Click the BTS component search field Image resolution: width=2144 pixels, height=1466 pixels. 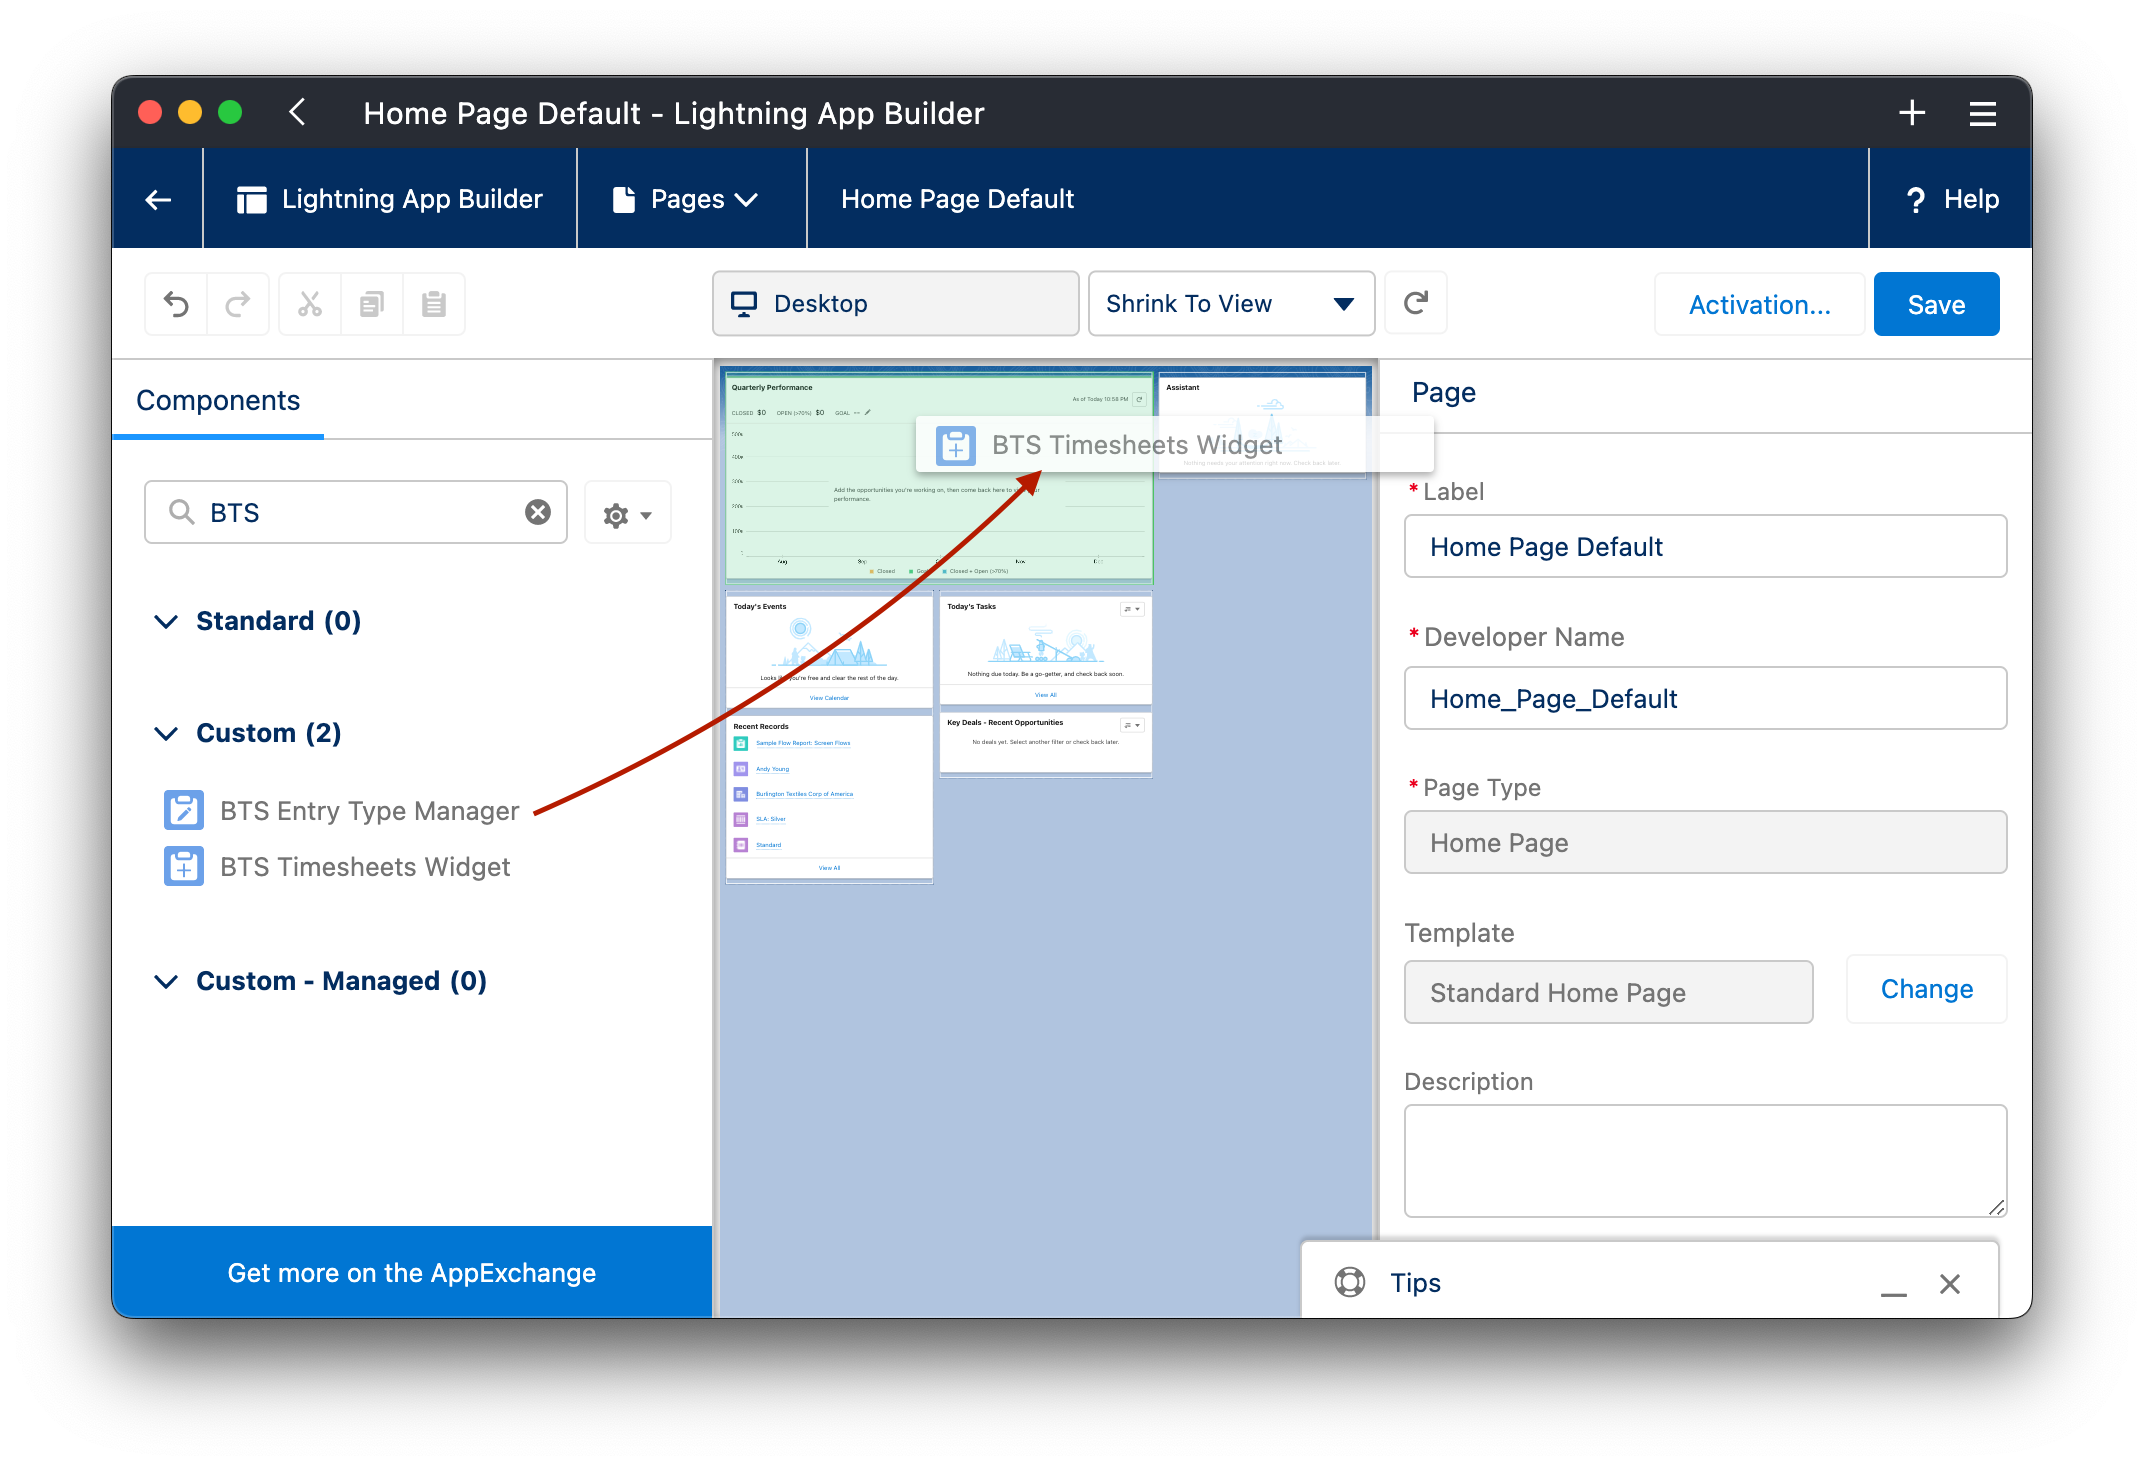(x=355, y=512)
